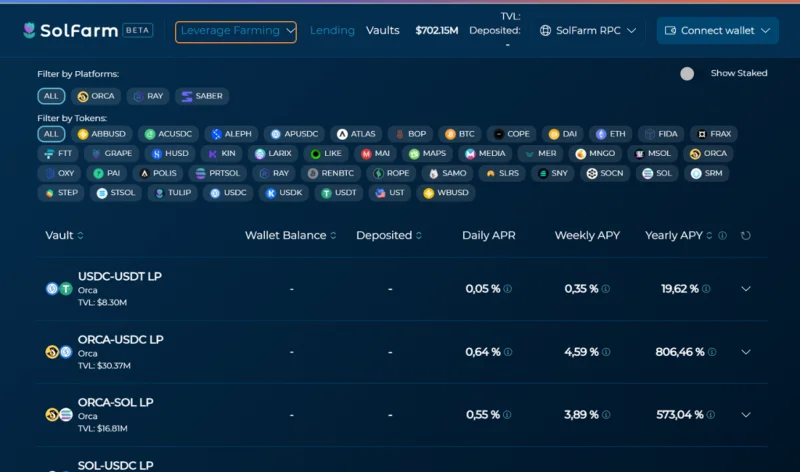The height and width of the screenshot is (472, 800).
Task: Filter tokens by ABBUSD
Action: point(102,134)
